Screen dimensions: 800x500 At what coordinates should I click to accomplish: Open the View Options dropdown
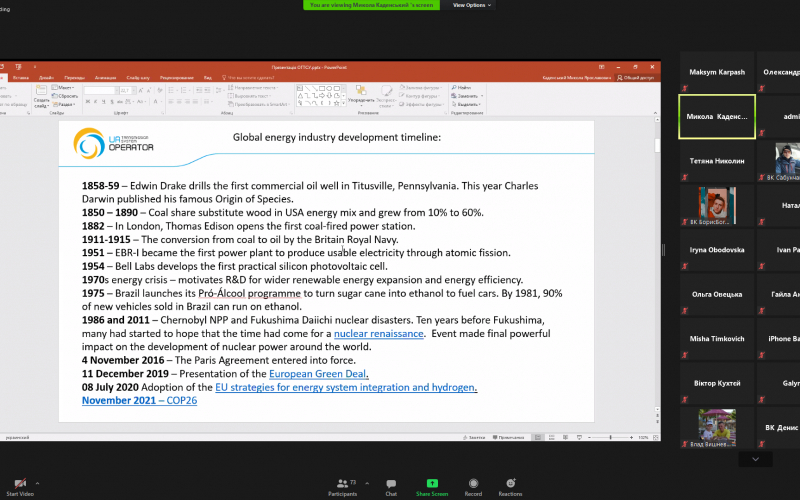(x=472, y=5)
